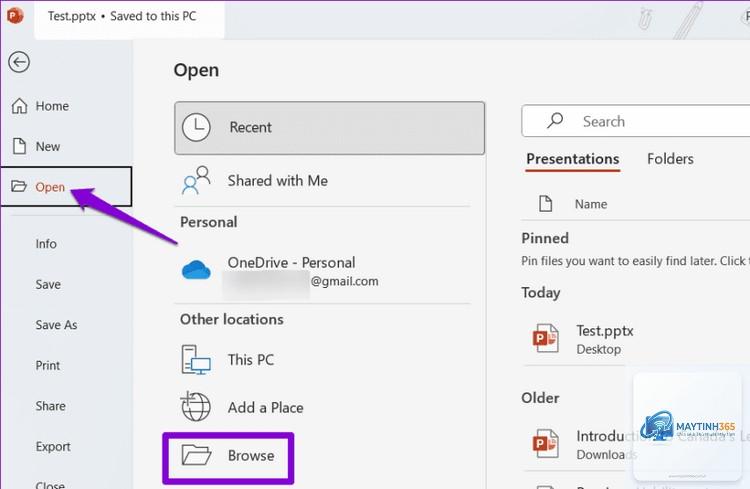Click the Desktop path under Test.pptx

click(598, 349)
